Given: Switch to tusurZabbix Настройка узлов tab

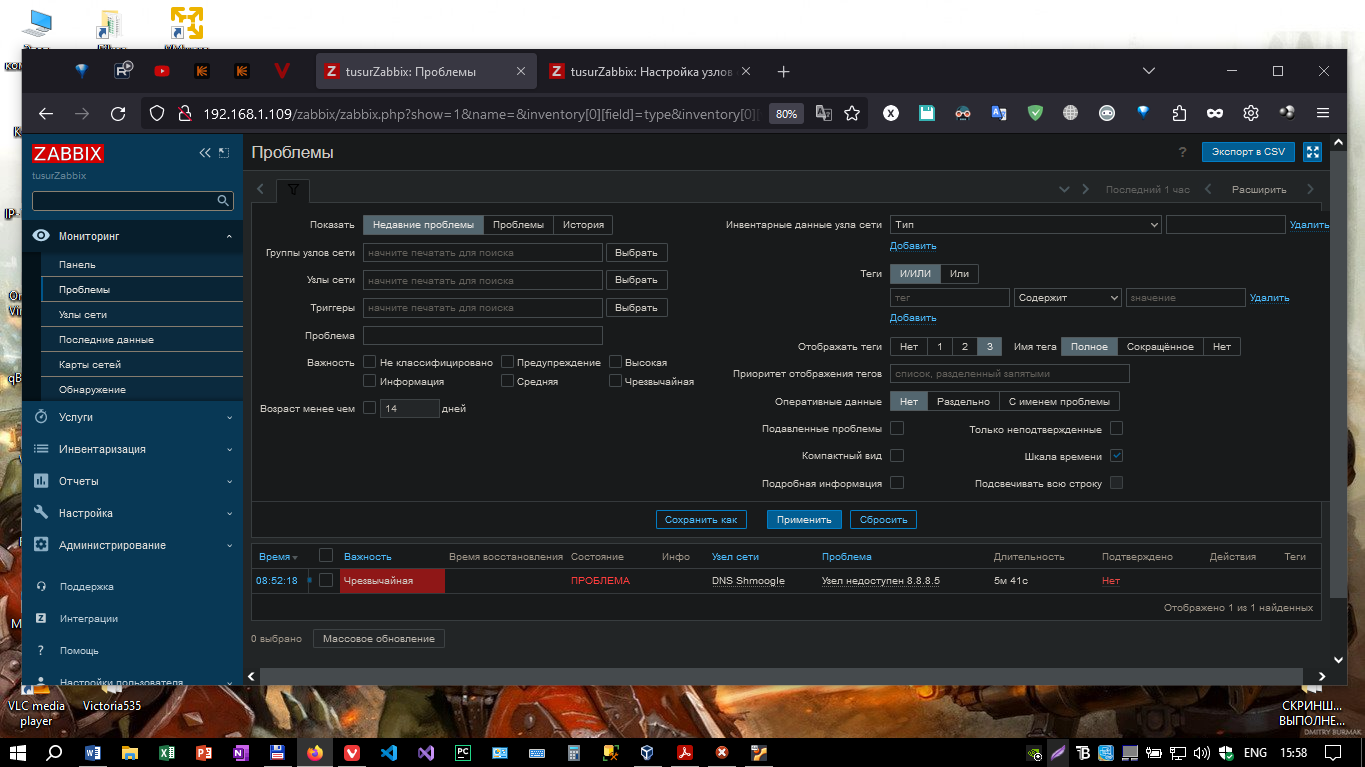Looking at the screenshot, I should 651,72.
